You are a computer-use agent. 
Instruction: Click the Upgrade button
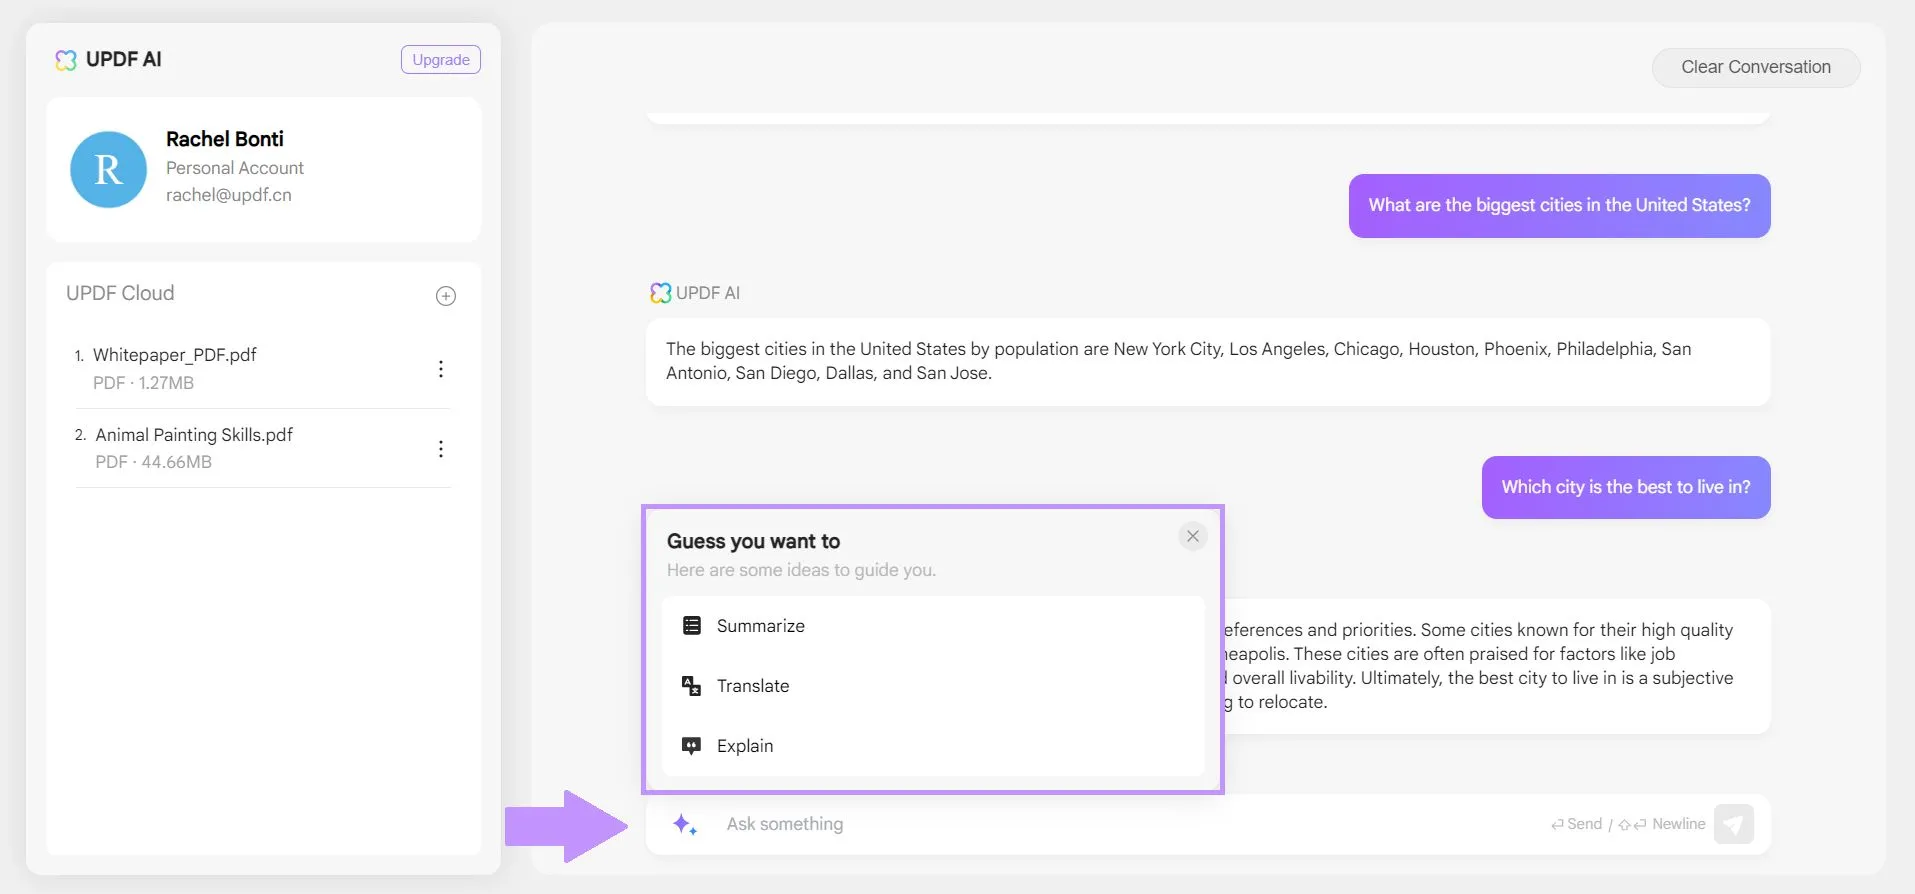point(440,60)
